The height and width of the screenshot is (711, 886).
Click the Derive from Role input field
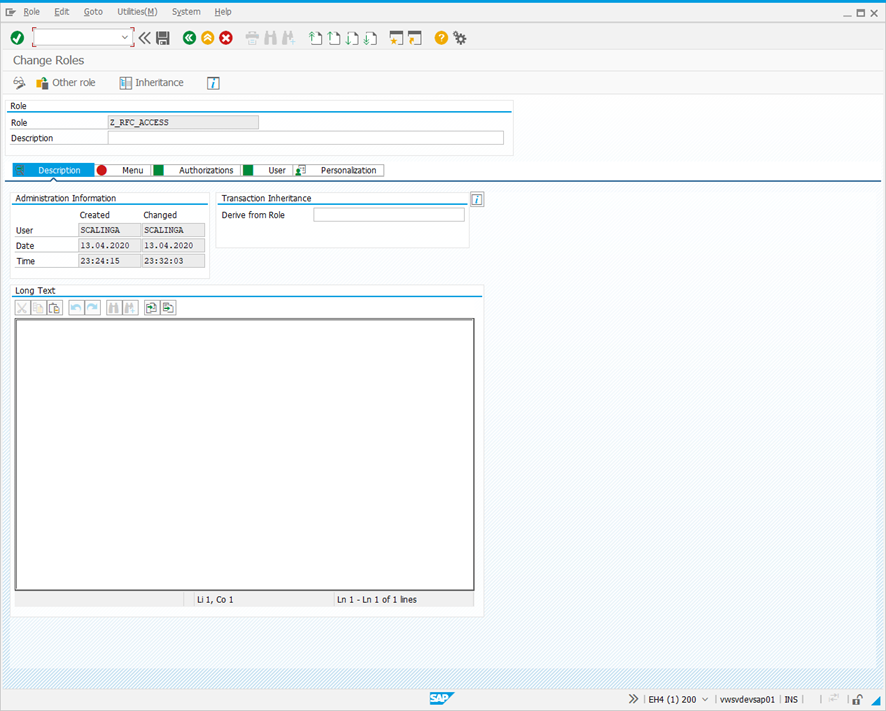tap(388, 215)
